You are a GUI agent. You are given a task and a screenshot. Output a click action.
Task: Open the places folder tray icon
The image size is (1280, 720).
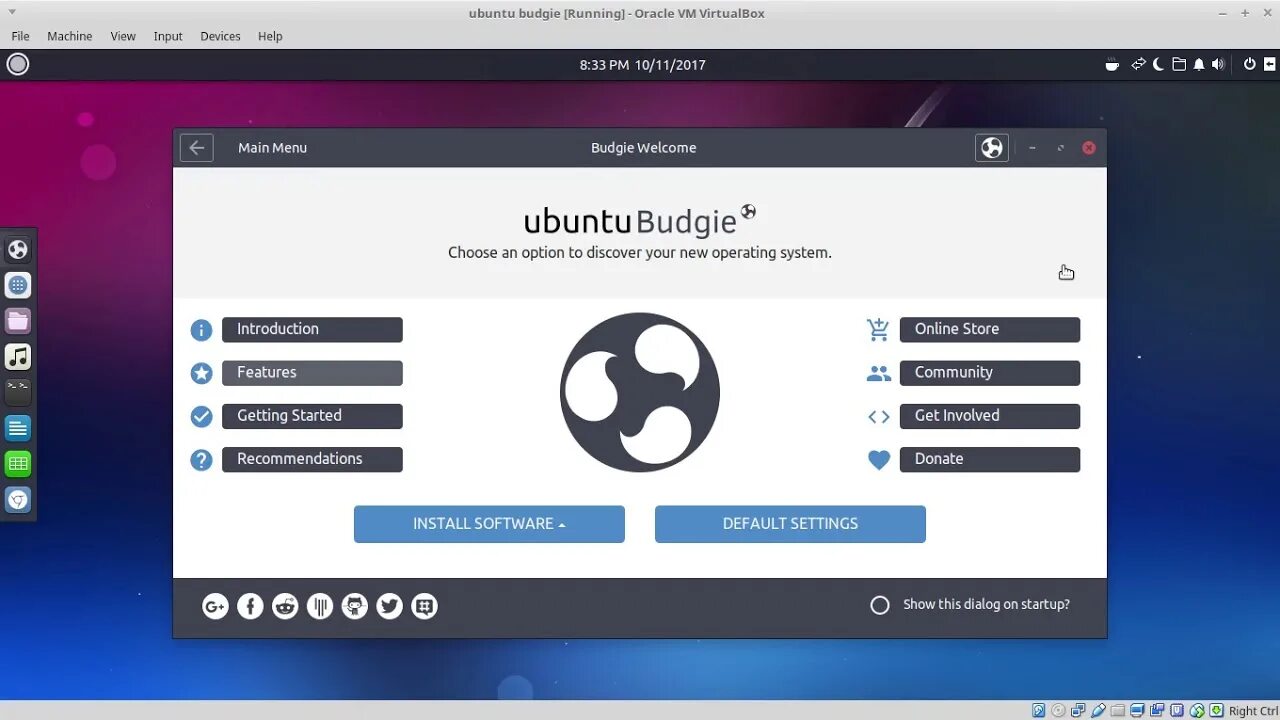[1179, 65]
